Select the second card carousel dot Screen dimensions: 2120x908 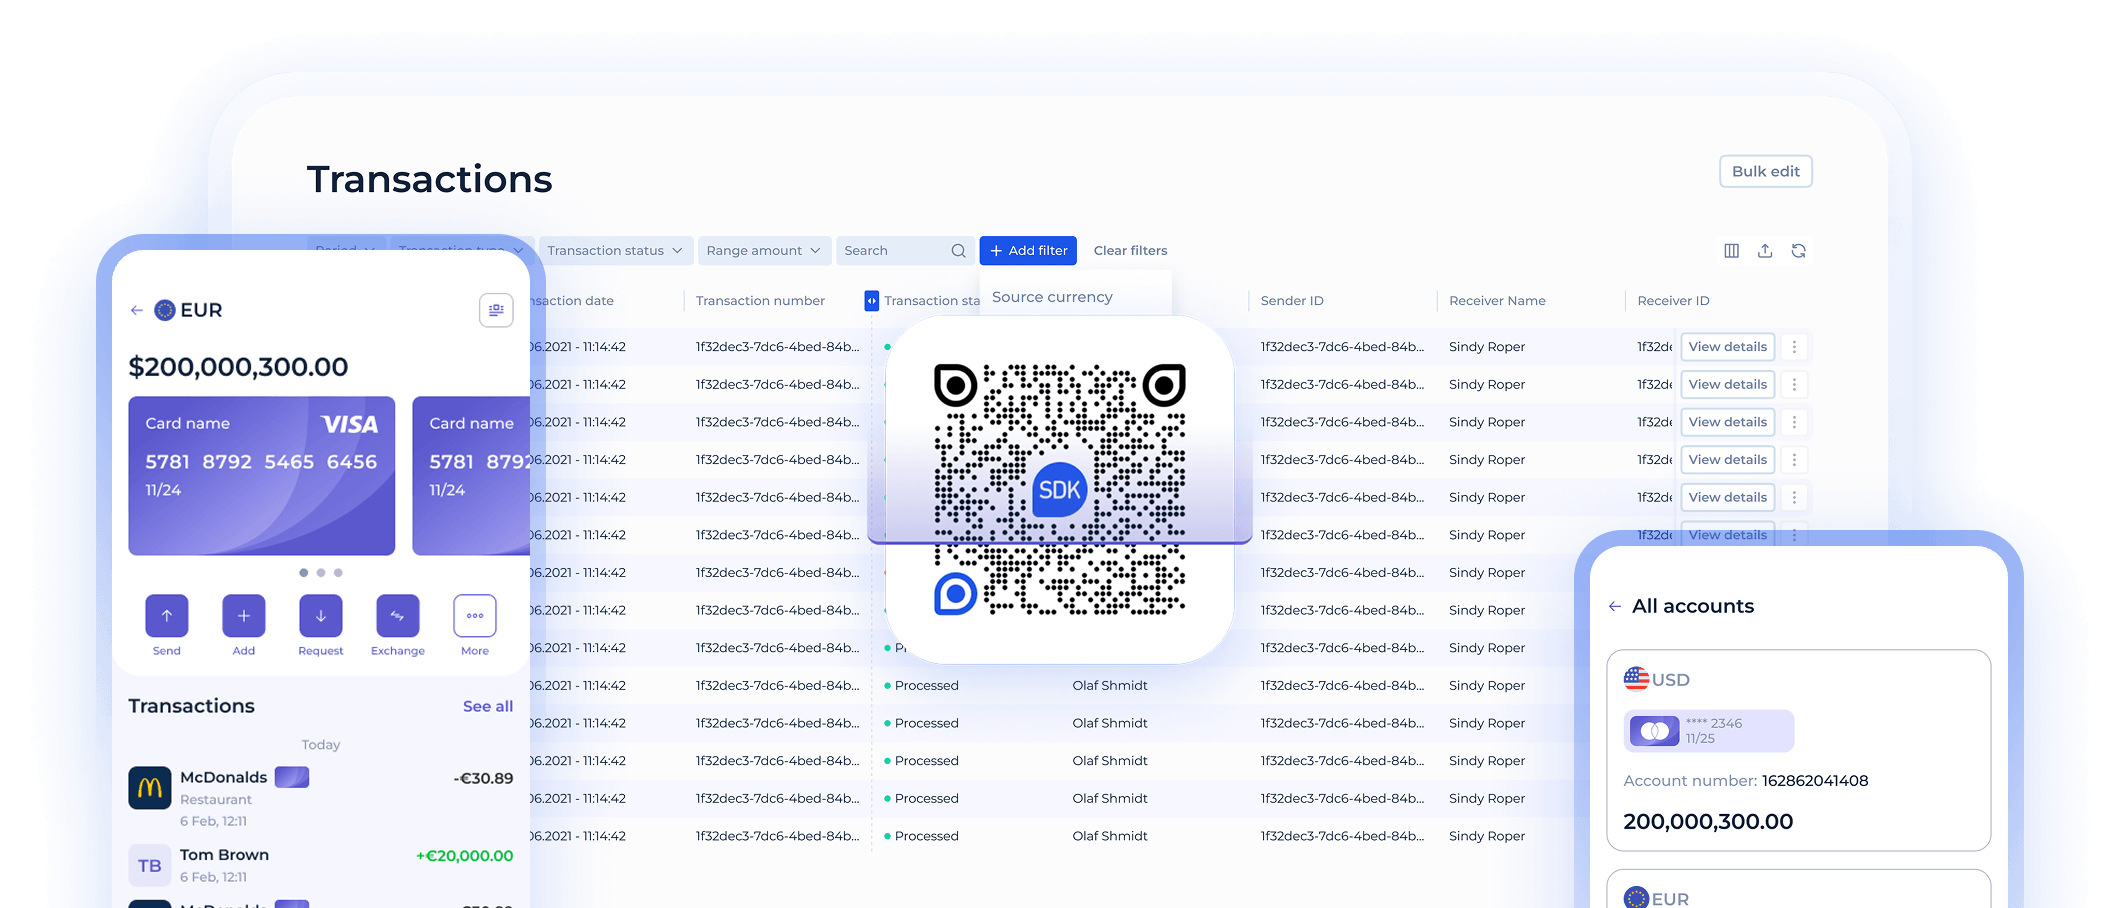point(321,573)
